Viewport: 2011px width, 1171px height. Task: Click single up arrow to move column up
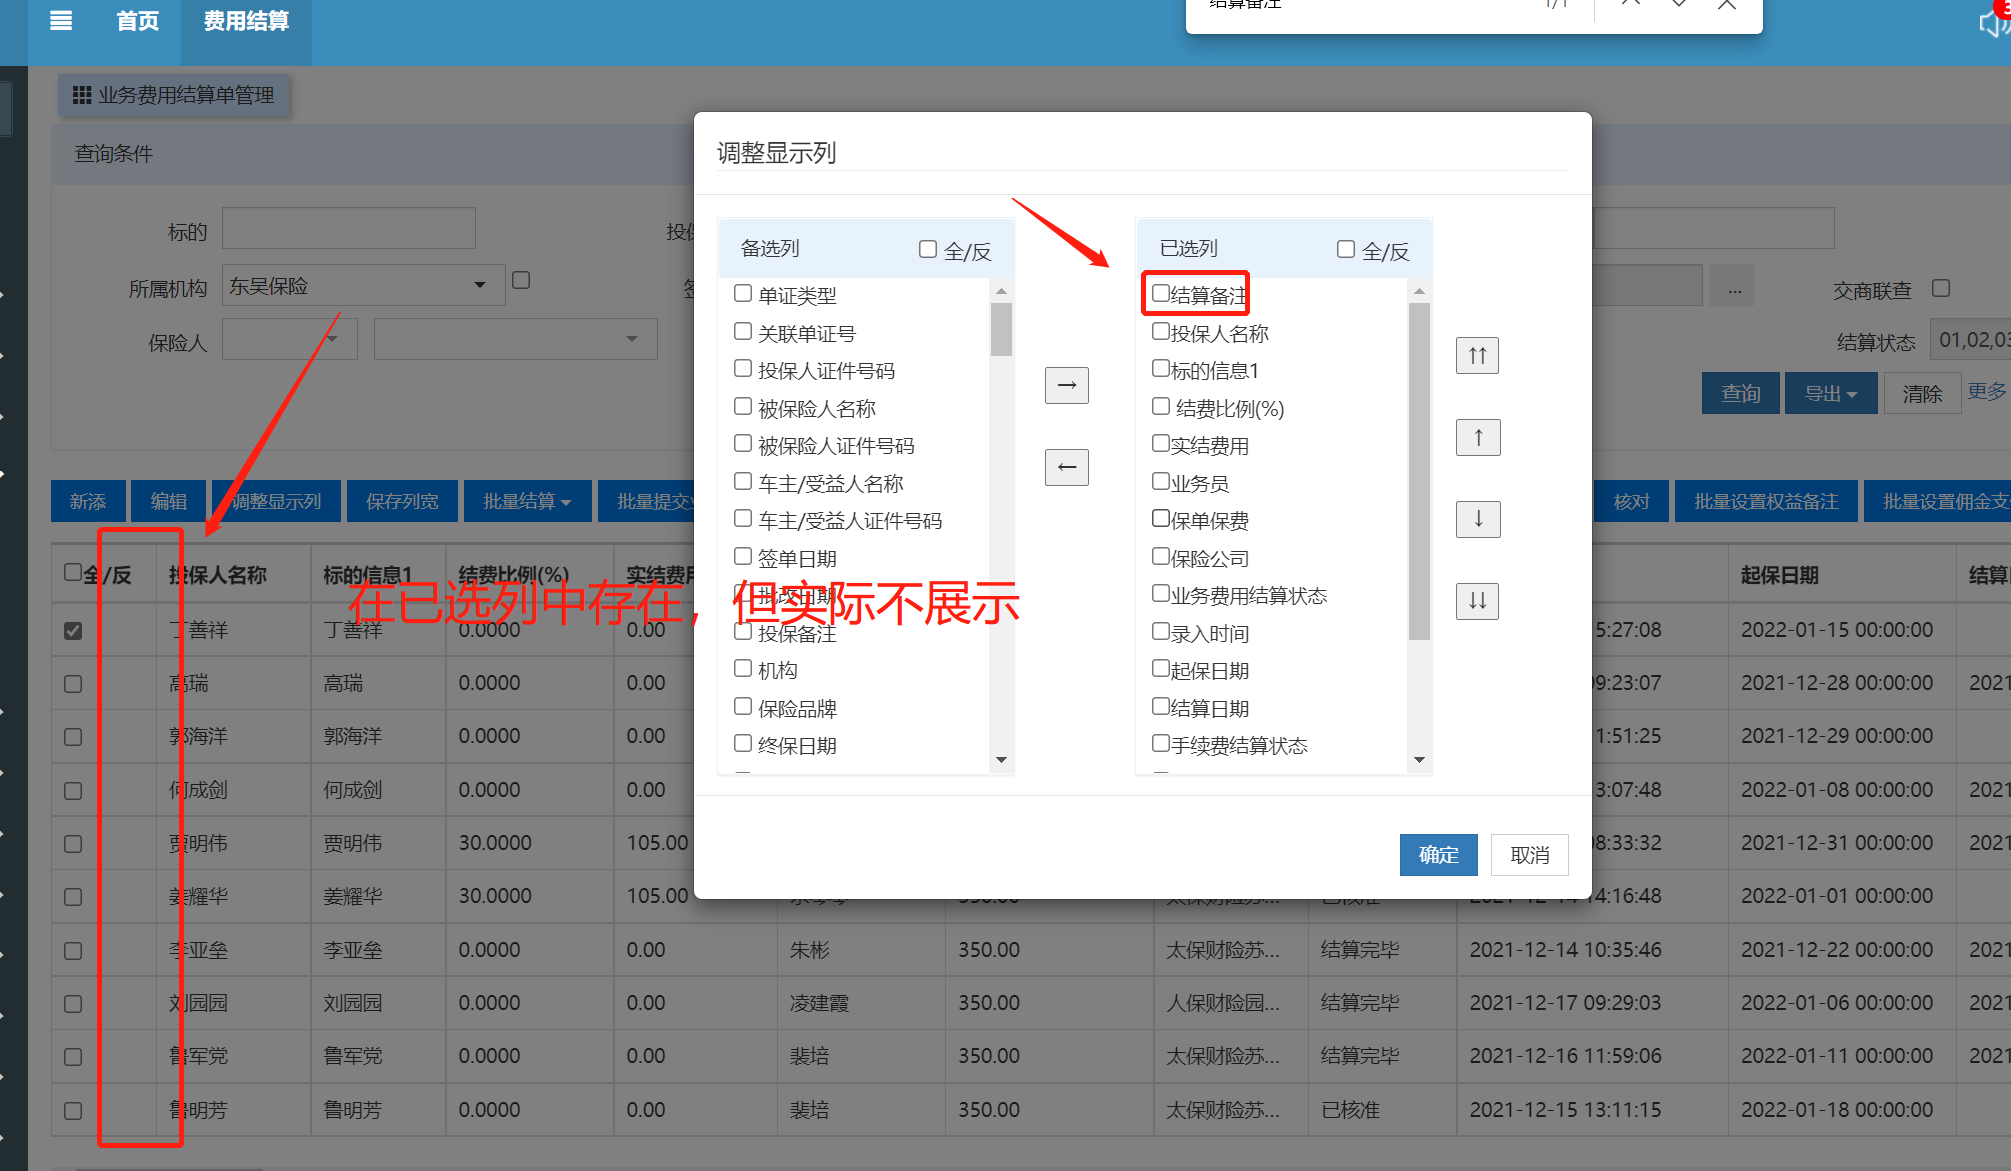coord(1477,438)
